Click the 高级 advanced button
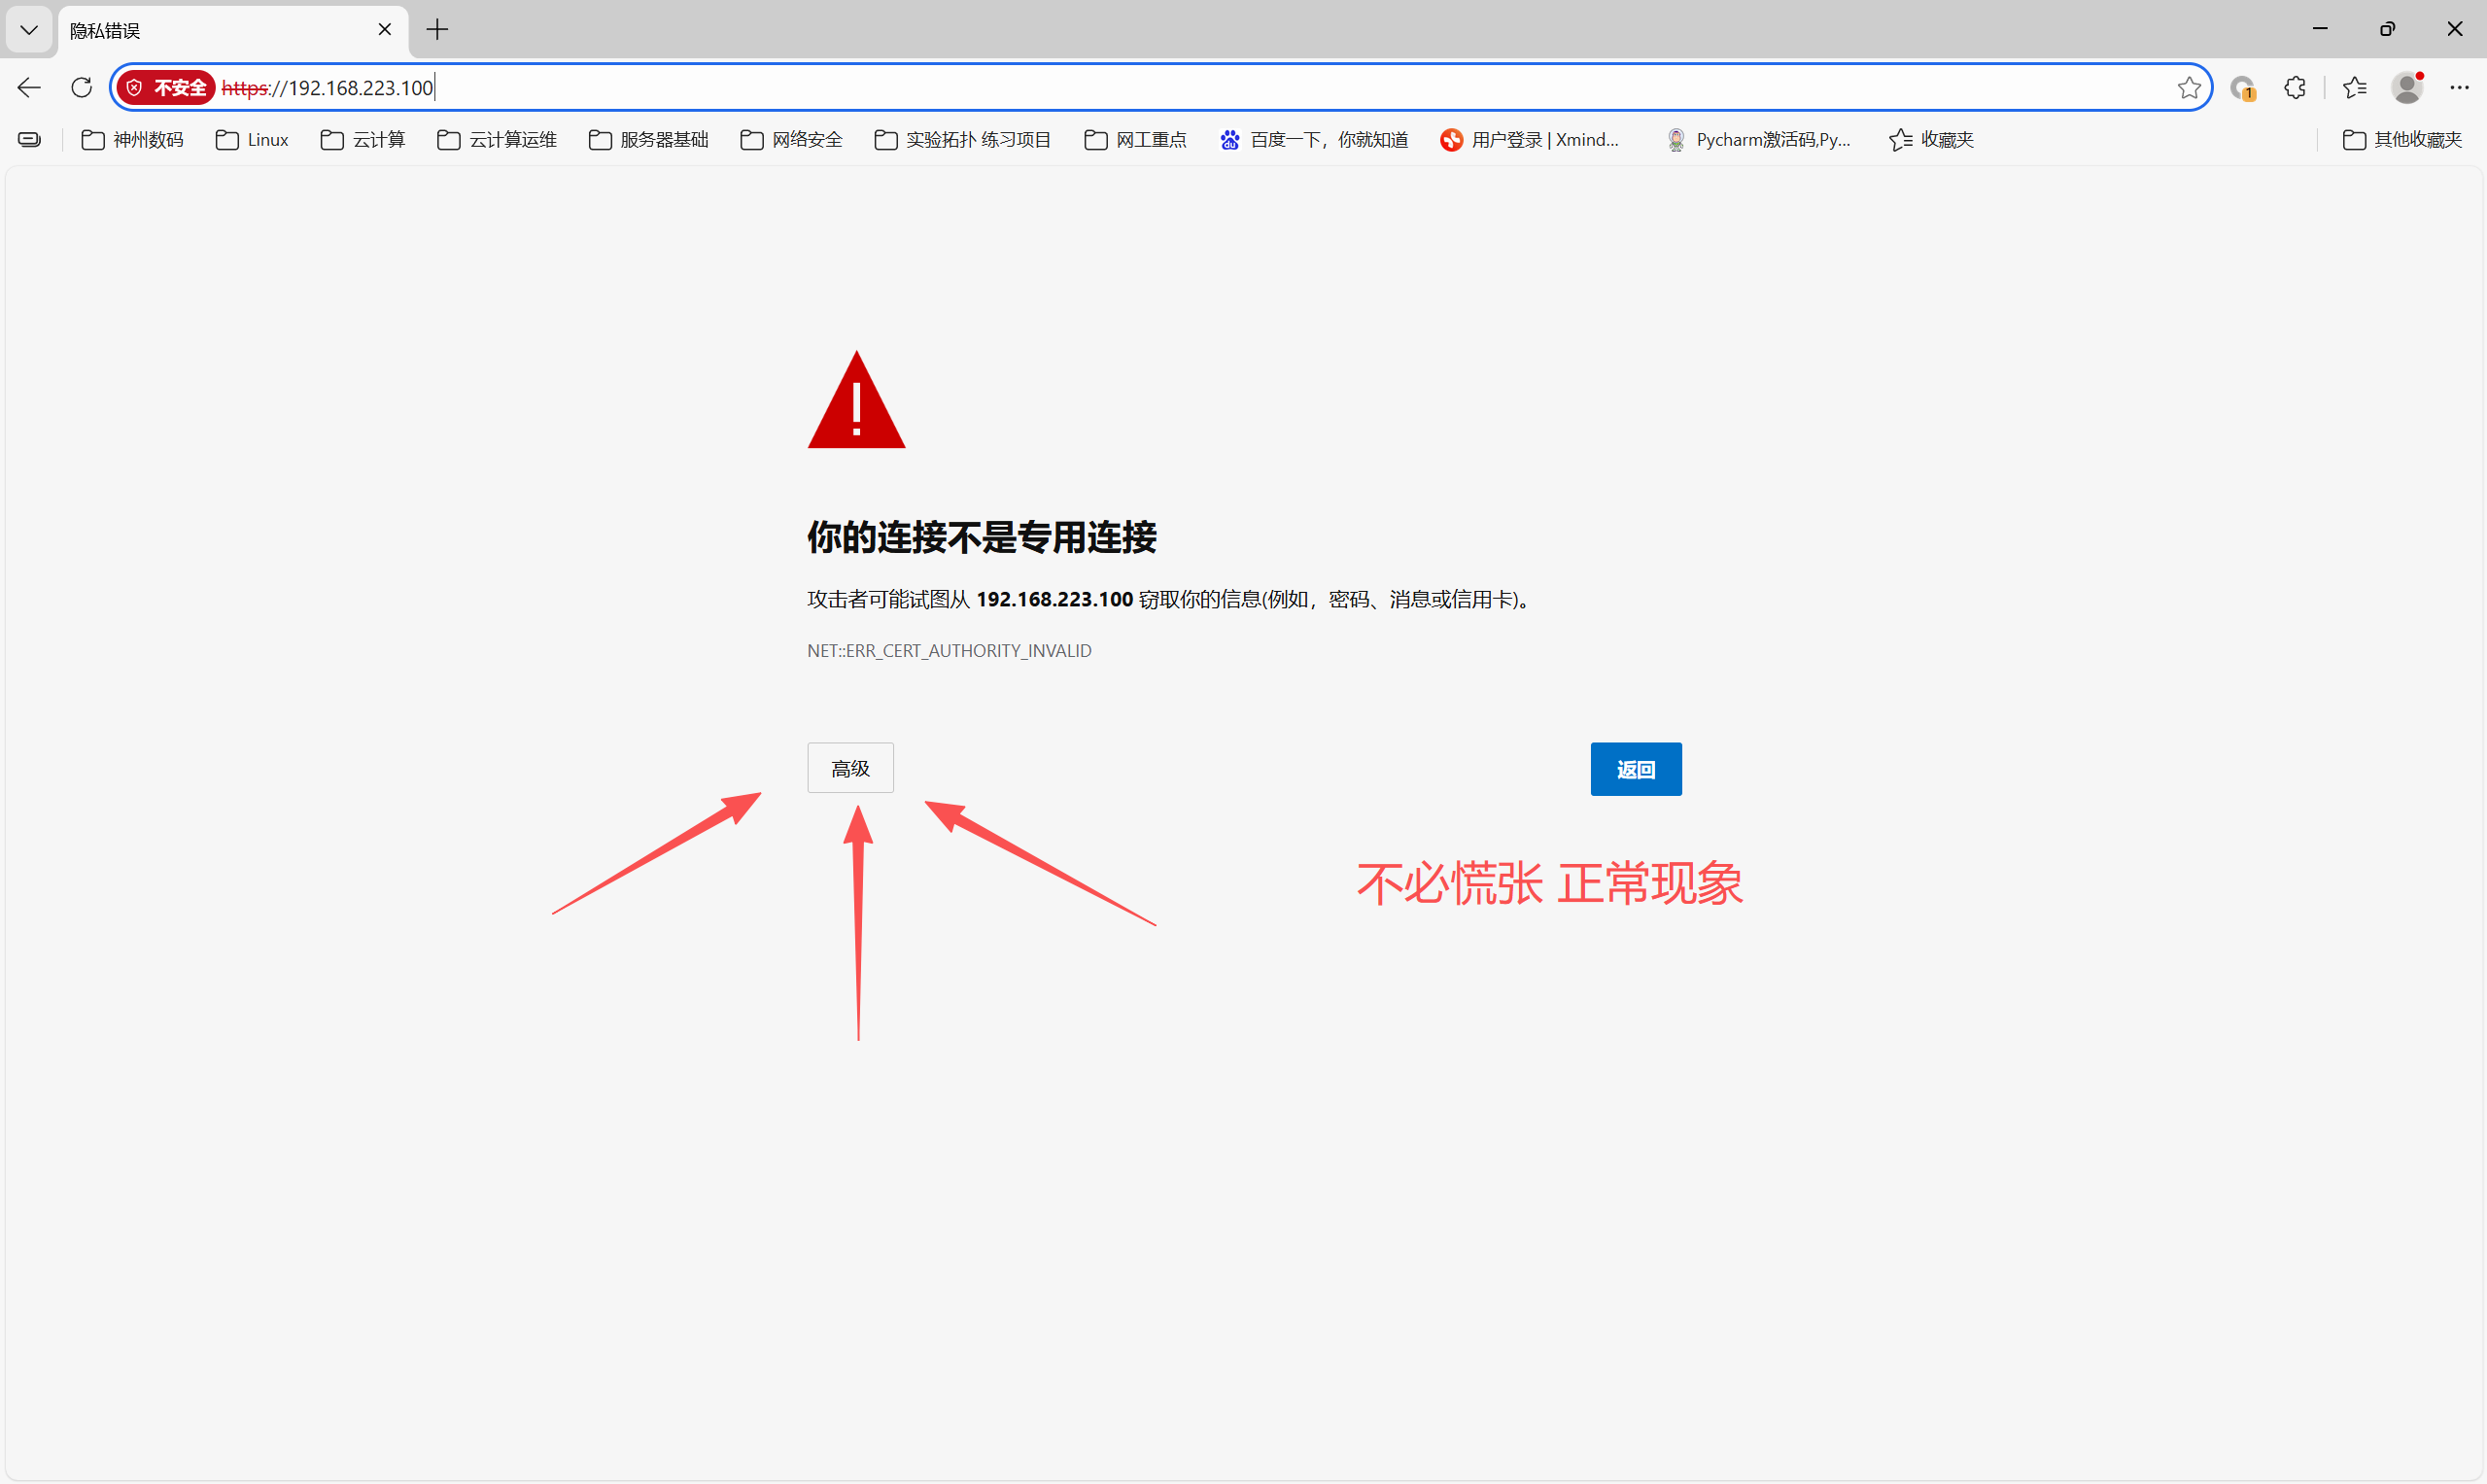Viewport: 2487px width, 1484px height. point(850,768)
